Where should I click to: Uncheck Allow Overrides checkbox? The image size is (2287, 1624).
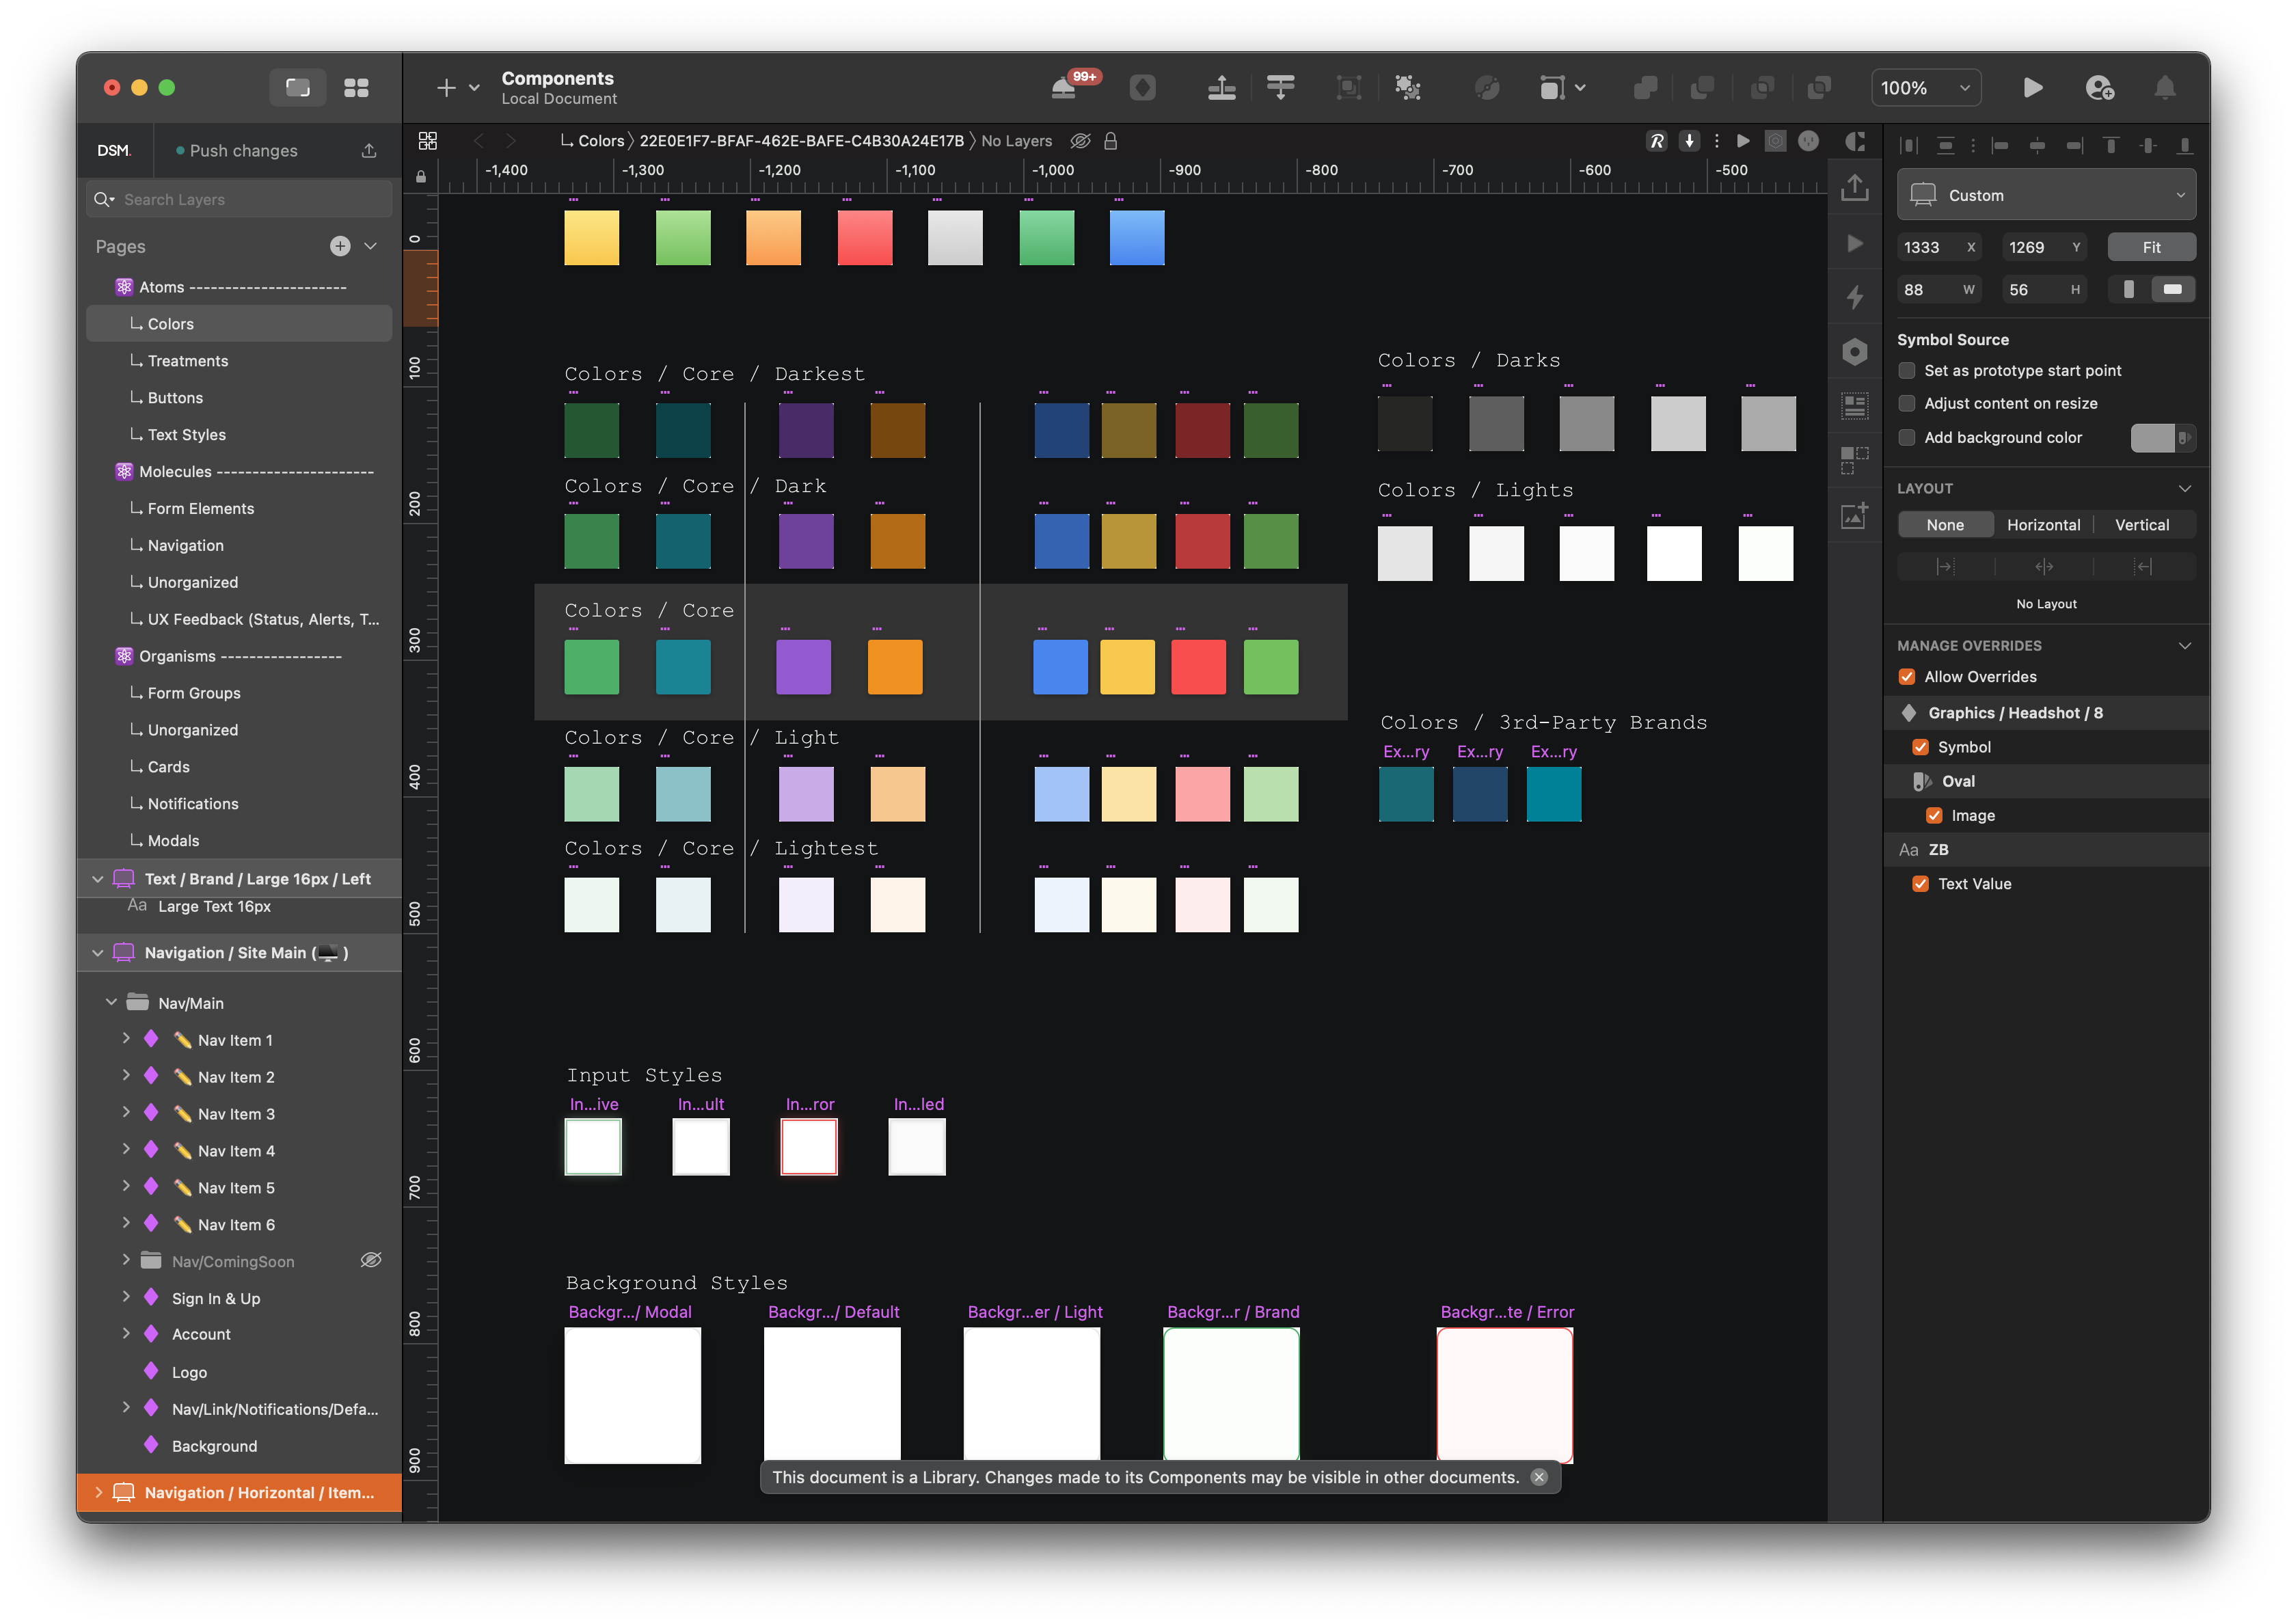click(x=1907, y=677)
